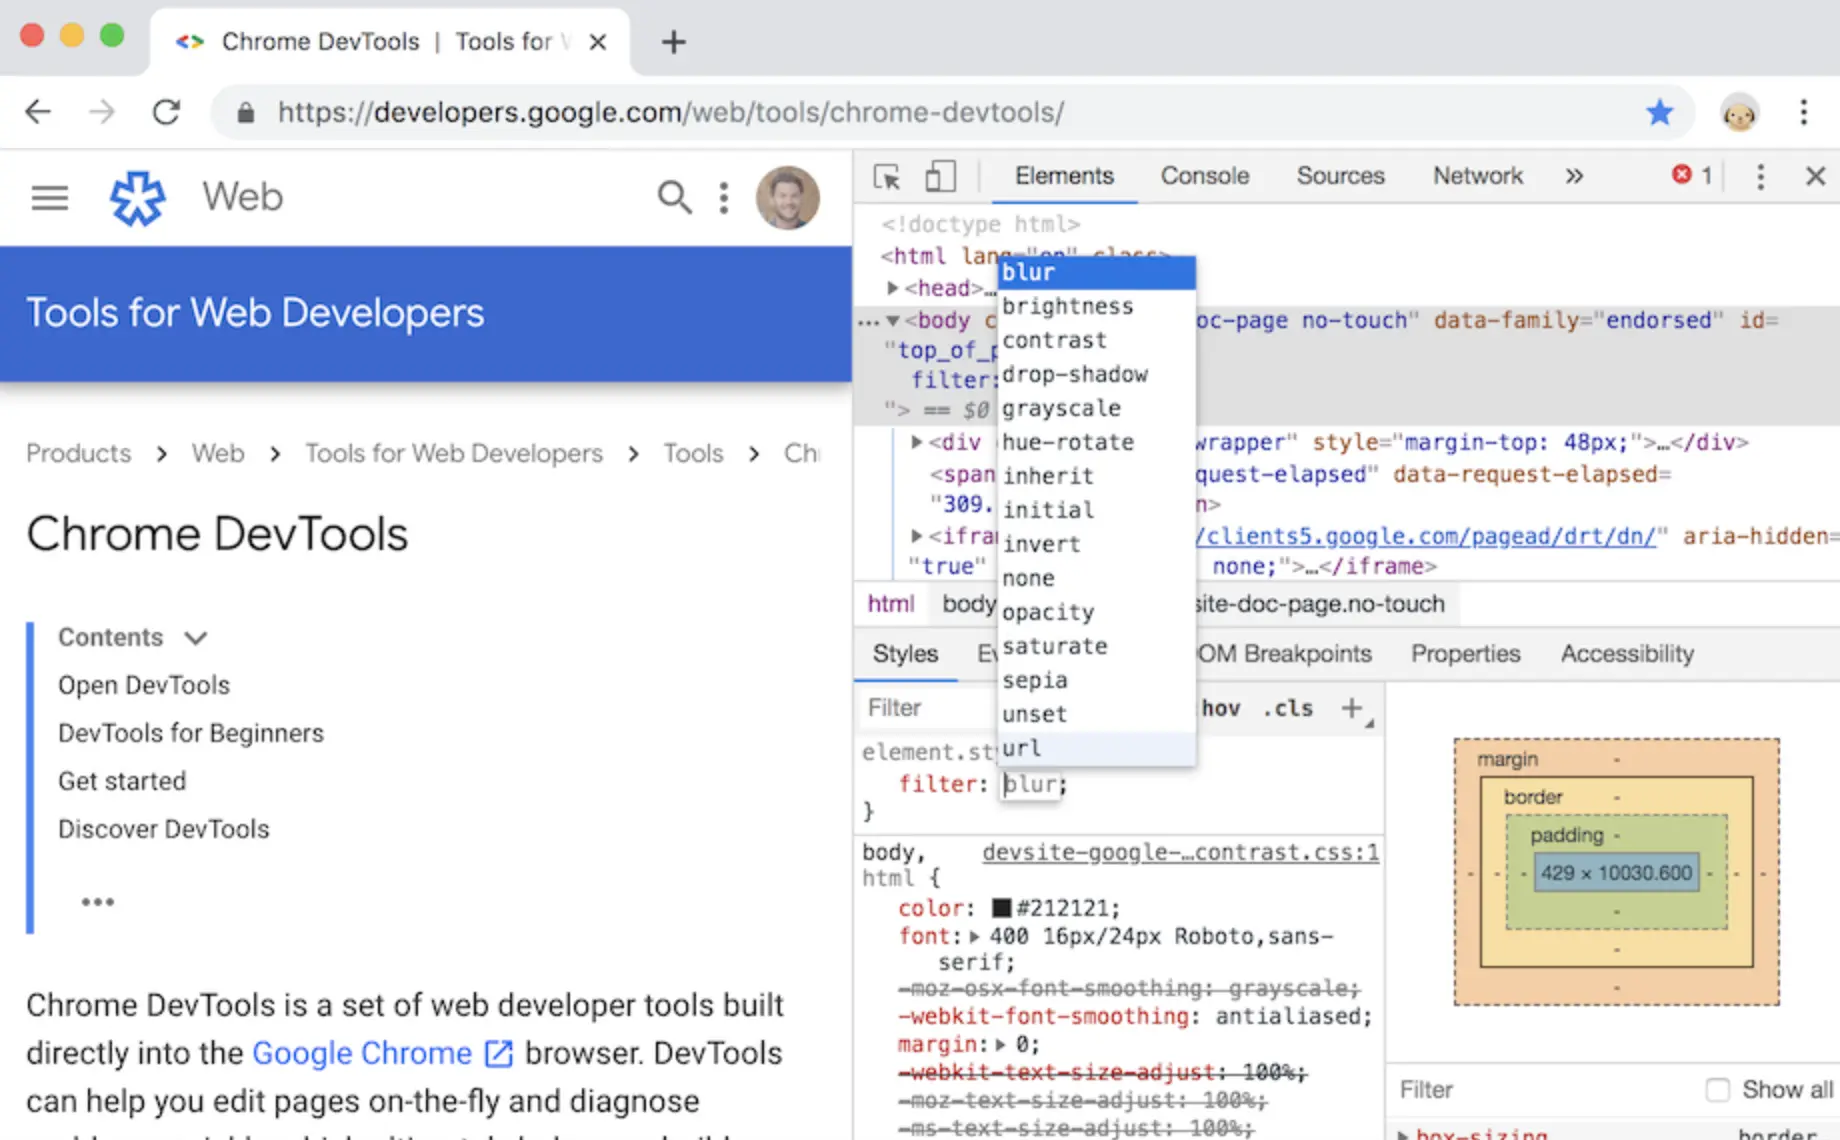Expand the font shorthand property
Viewport: 1840px width, 1140px height.
[974, 937]
